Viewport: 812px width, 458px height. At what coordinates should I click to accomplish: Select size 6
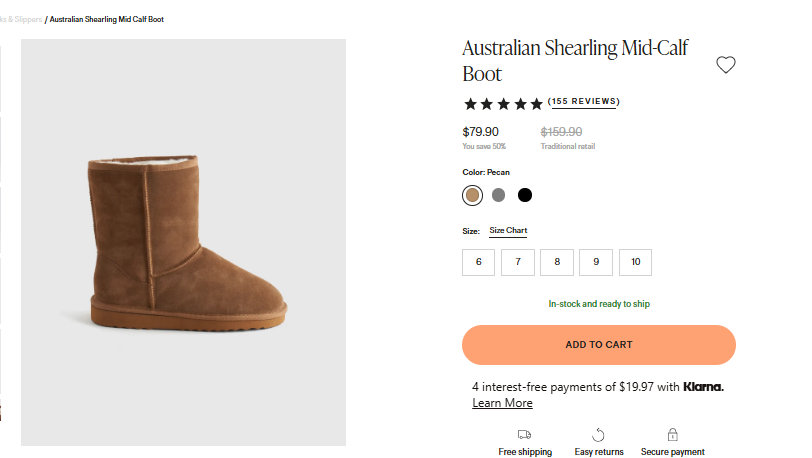[478, 262]
